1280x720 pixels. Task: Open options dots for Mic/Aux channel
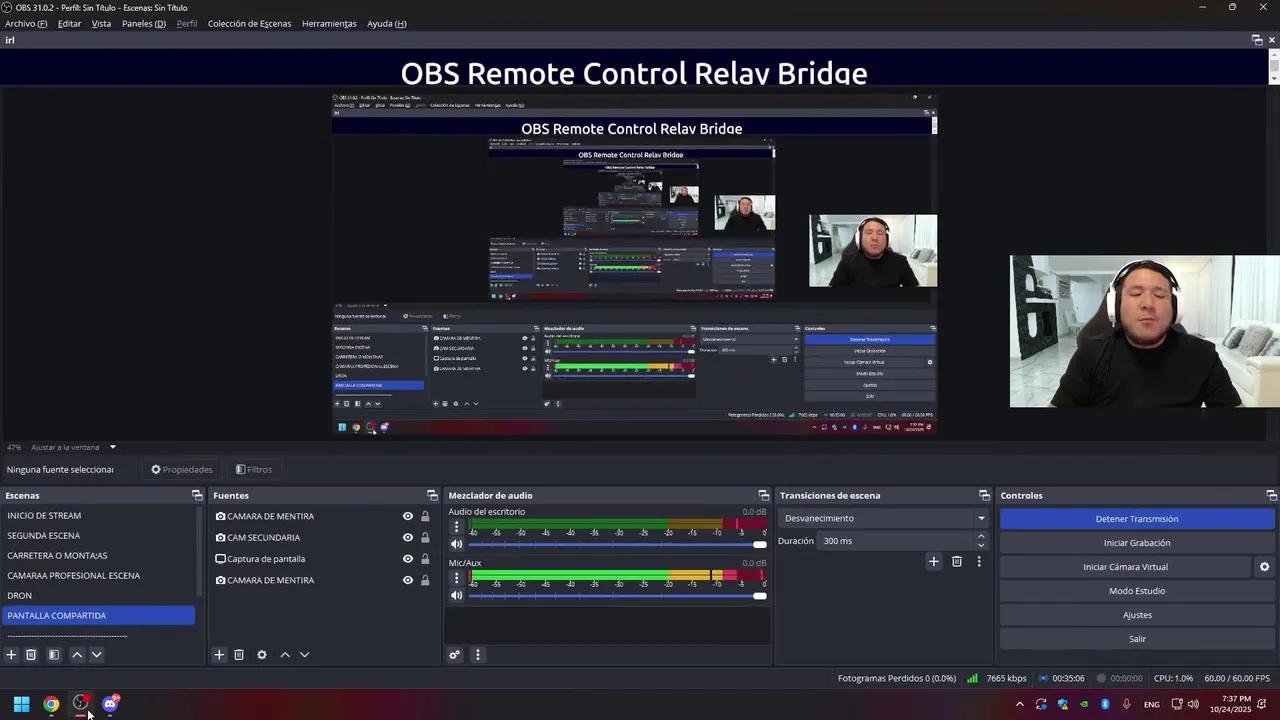click(x=457, y=577)
